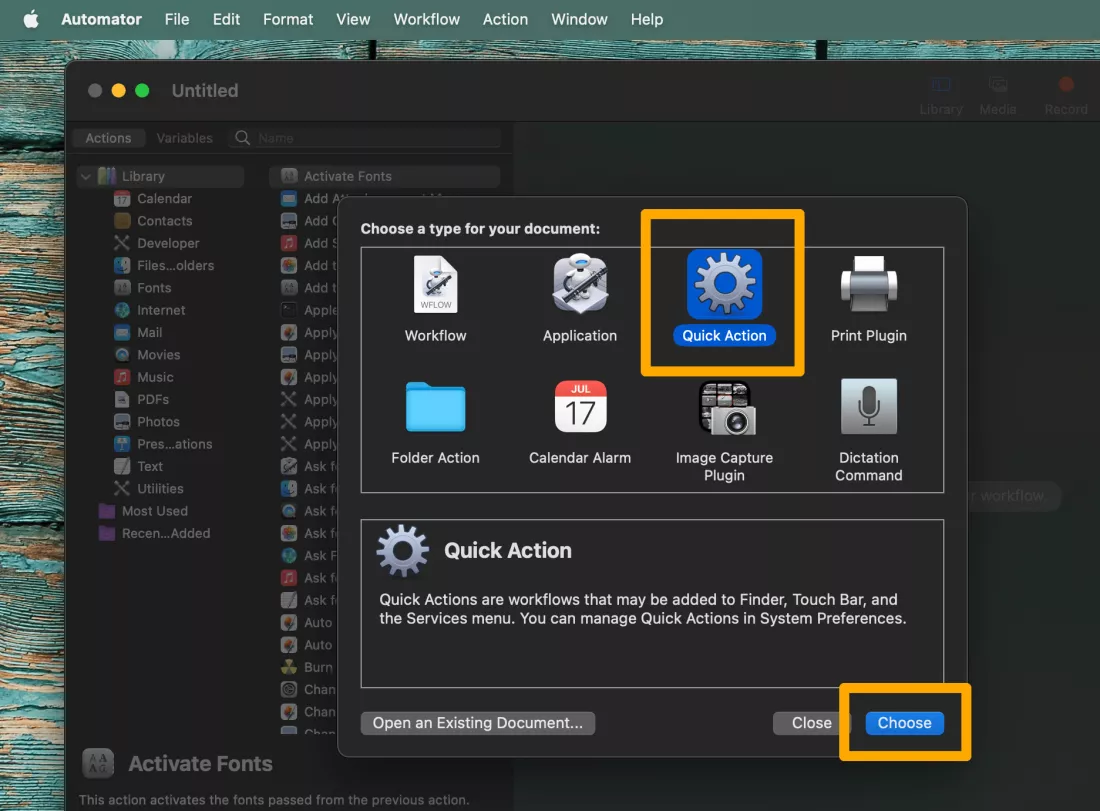Click the search magnifier icon
This screenshot has height=811, width=1100.
pos(242,138)
